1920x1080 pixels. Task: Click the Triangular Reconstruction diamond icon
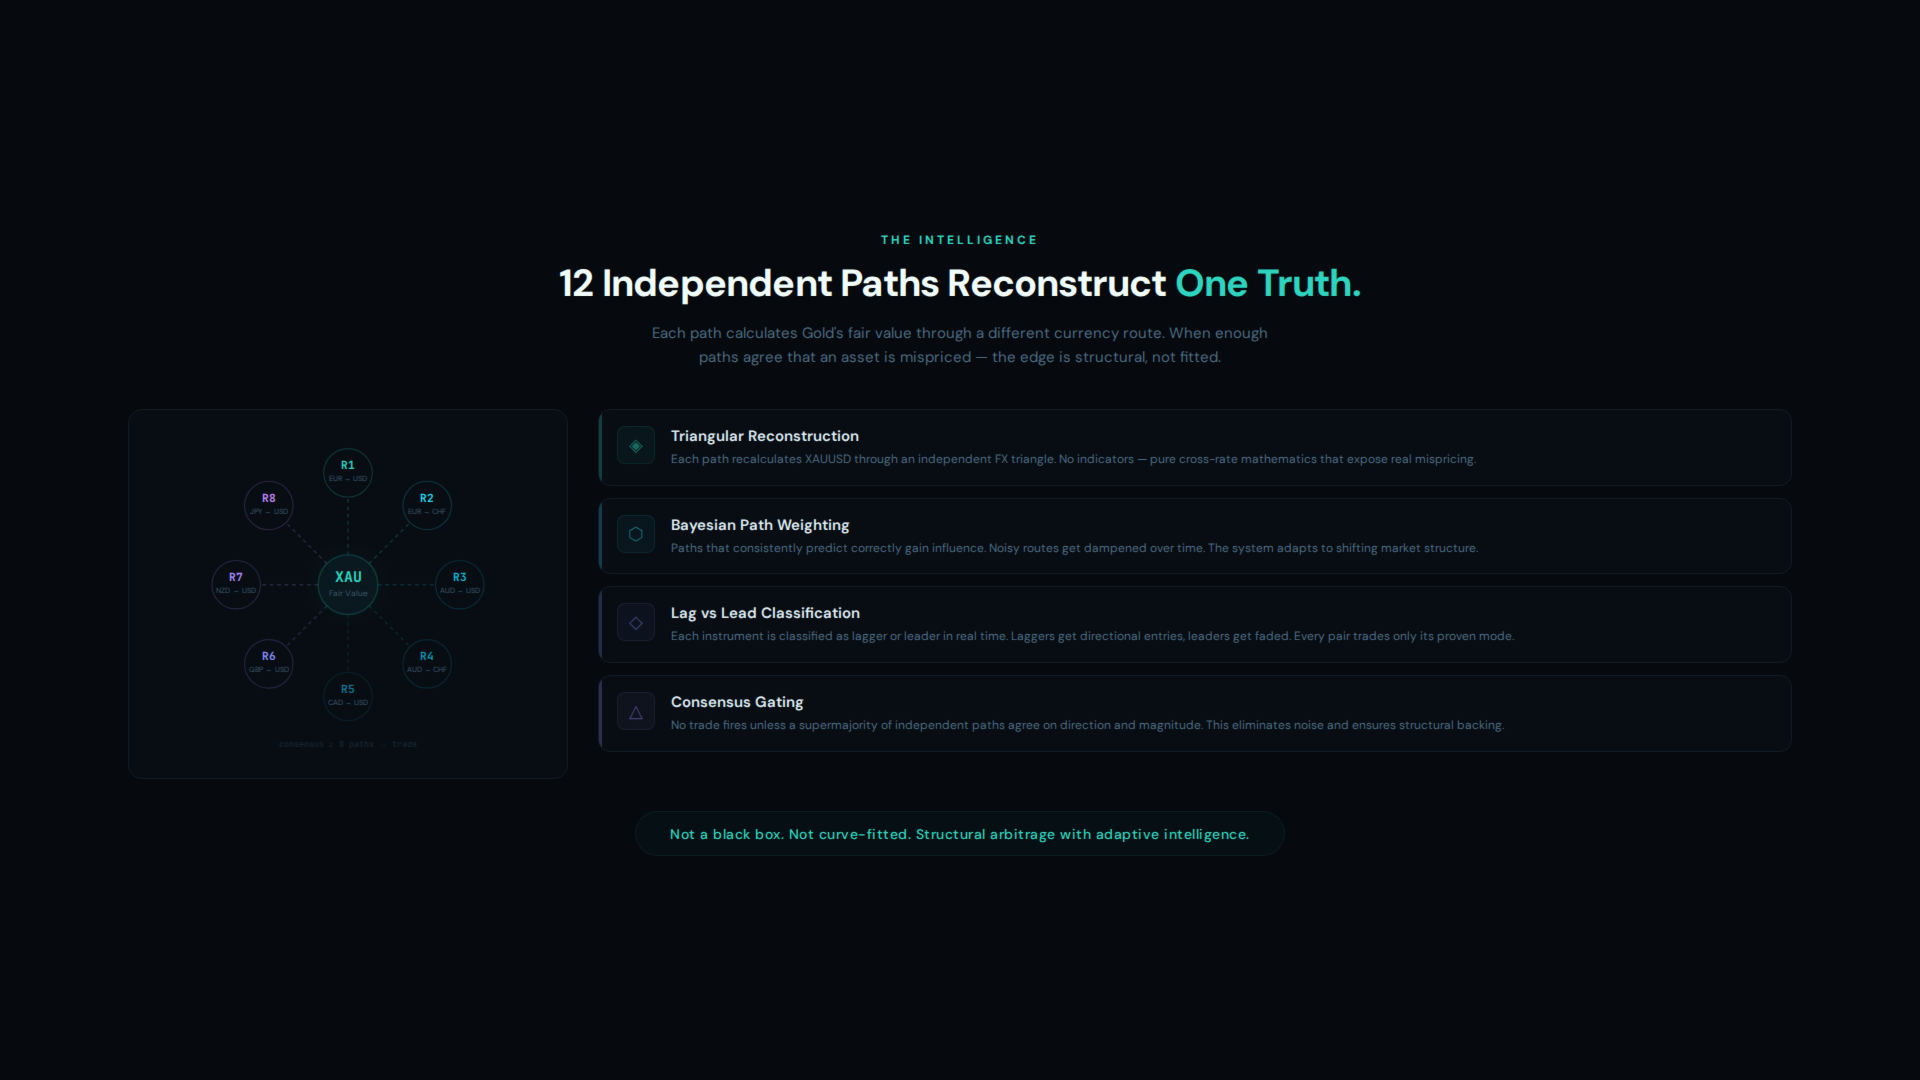(636, 446)
